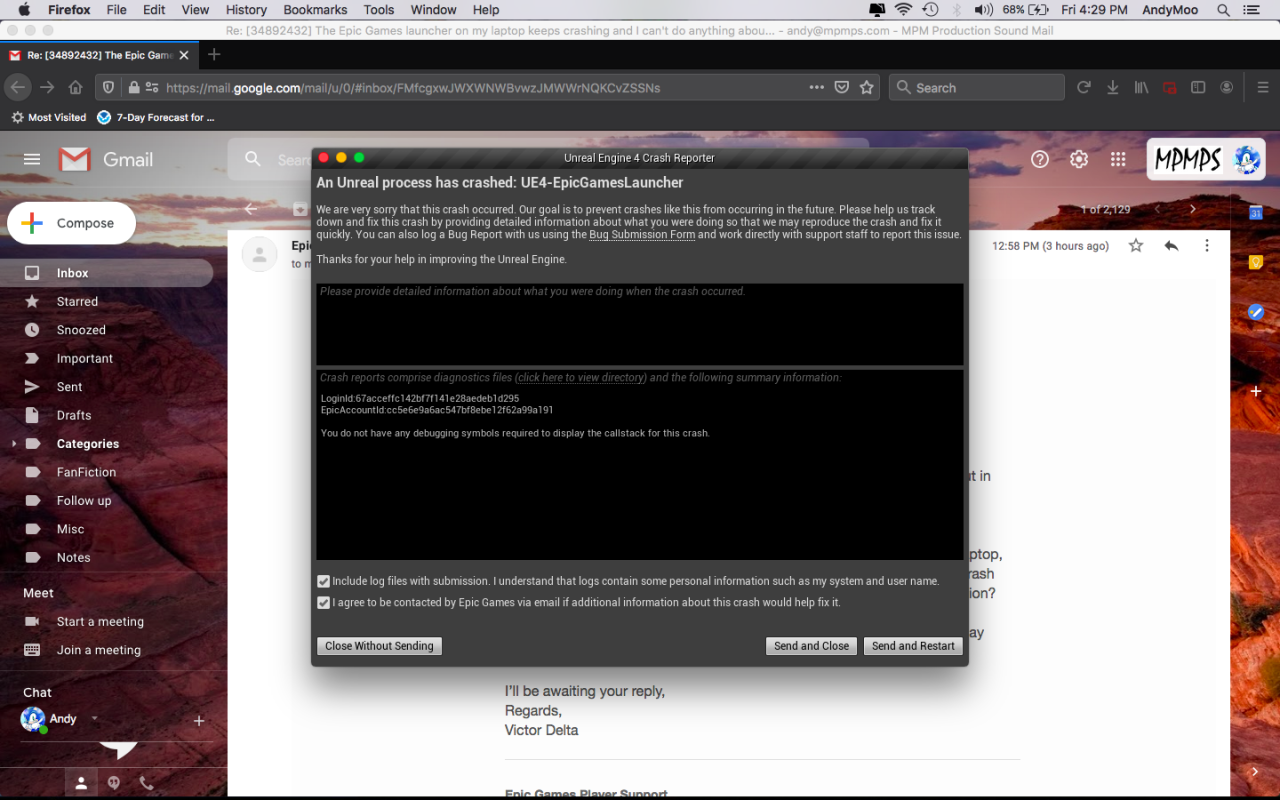The height and width of the screenshot is (800, 1280).
Task: Open the Bookmarks menu
Action: pos(315,10)
